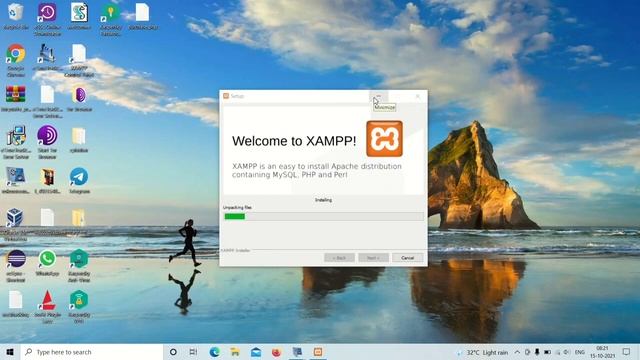Click the taskbar search box
Screen dimensions: 640x360
[x=92, y=352]
